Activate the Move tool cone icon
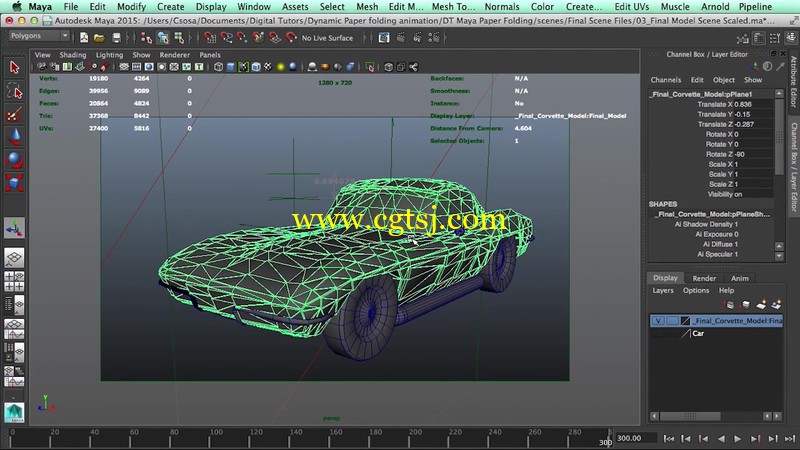 pos(14,137)
